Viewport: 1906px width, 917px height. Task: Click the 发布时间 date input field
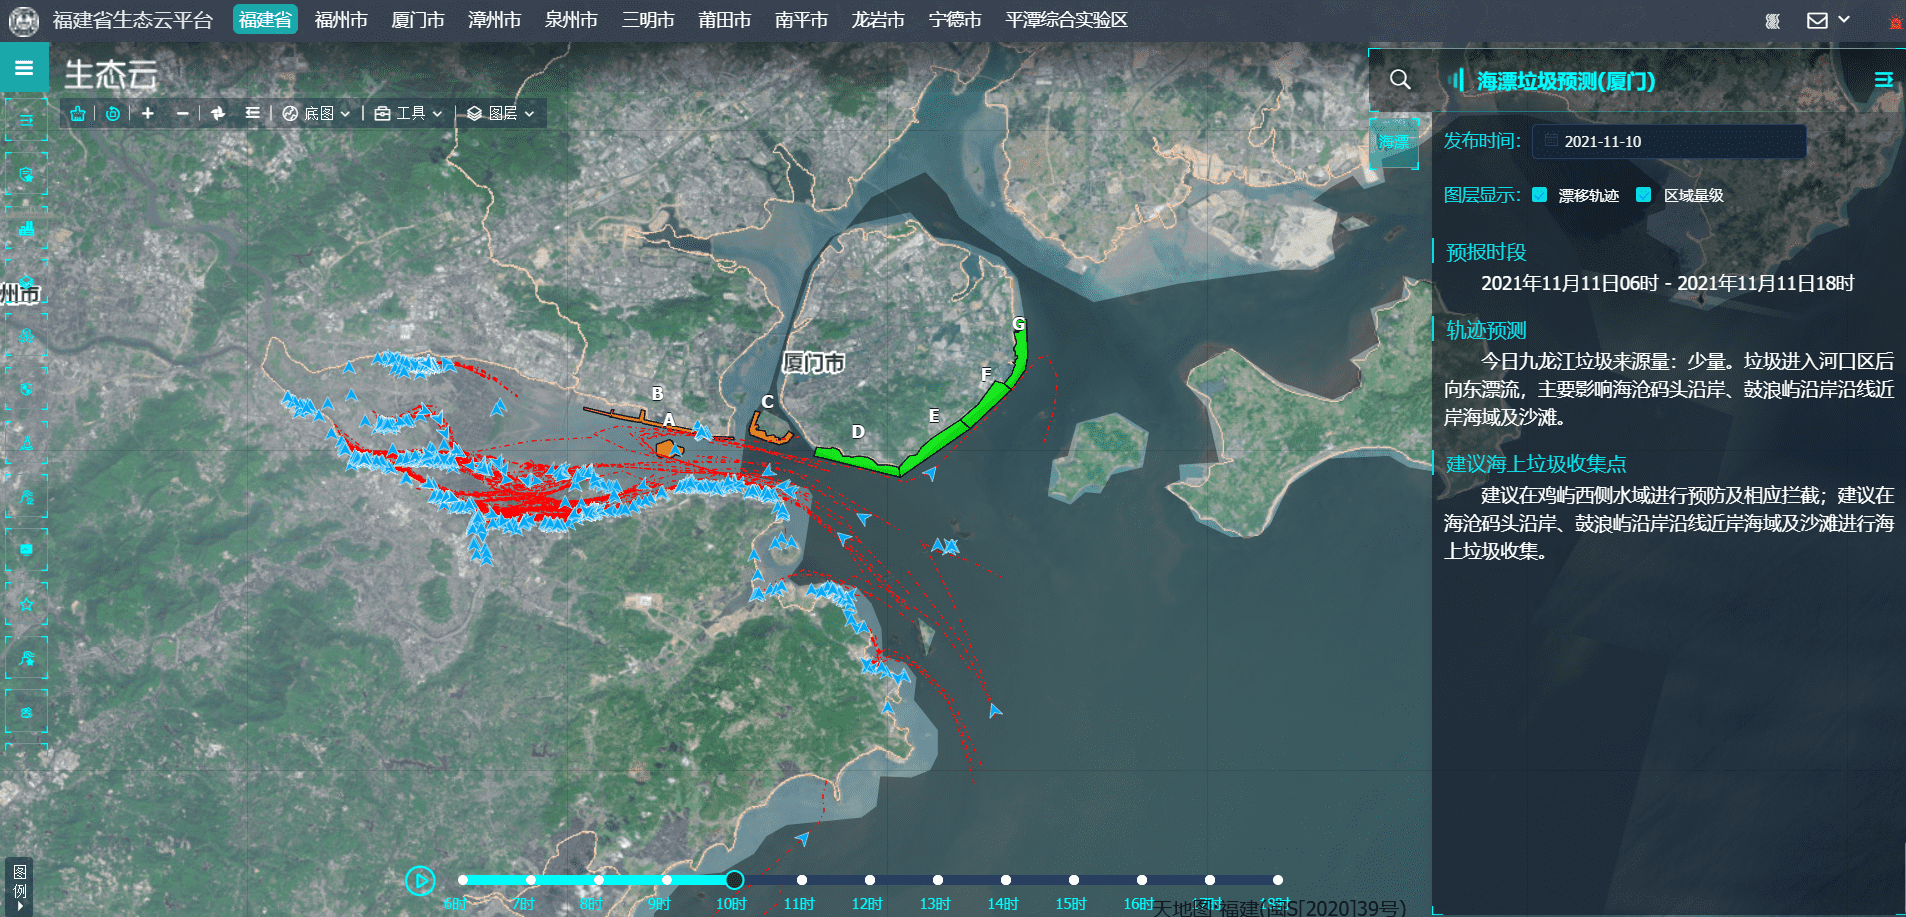[x=1668, y=142]
